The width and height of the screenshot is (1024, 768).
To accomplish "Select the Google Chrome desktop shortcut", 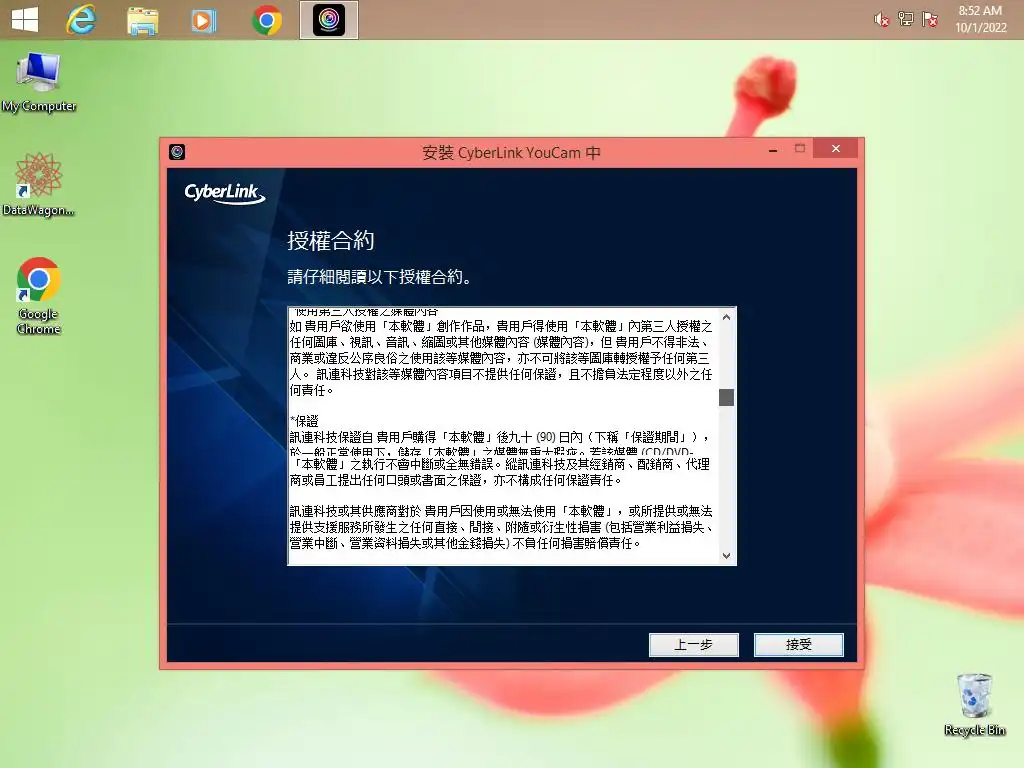I will [x=39, y=296].
